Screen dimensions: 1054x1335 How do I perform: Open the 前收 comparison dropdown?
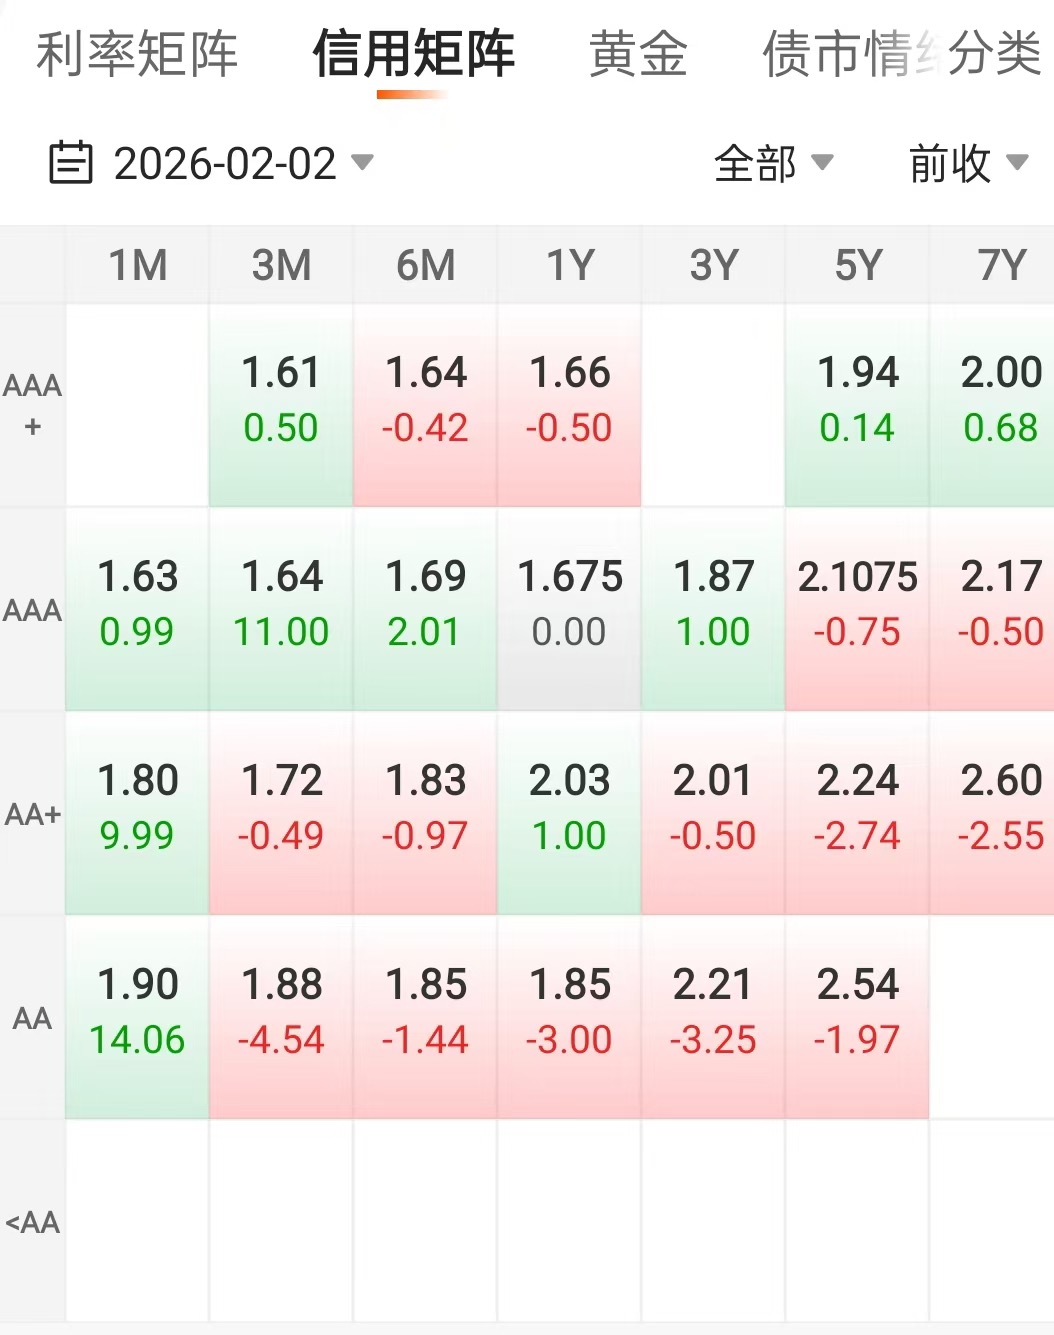click(967, 163)
